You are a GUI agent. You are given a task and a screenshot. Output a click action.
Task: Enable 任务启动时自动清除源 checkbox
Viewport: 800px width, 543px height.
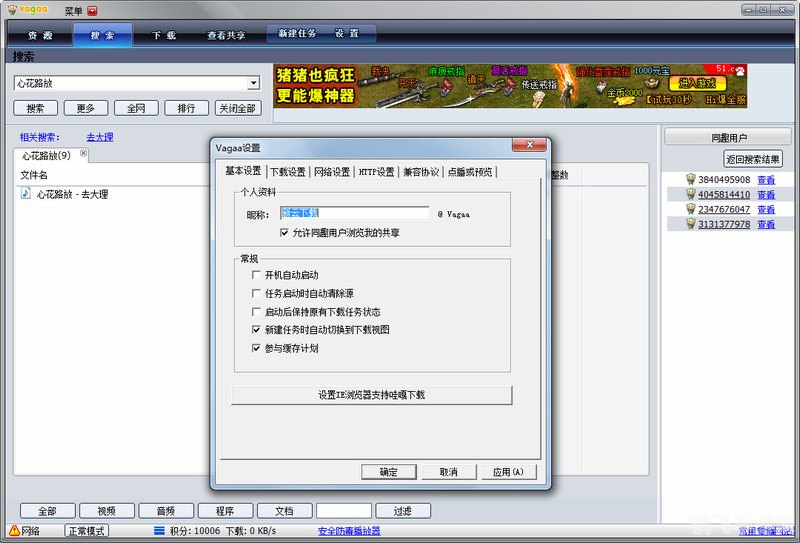(x=256, y=293)
